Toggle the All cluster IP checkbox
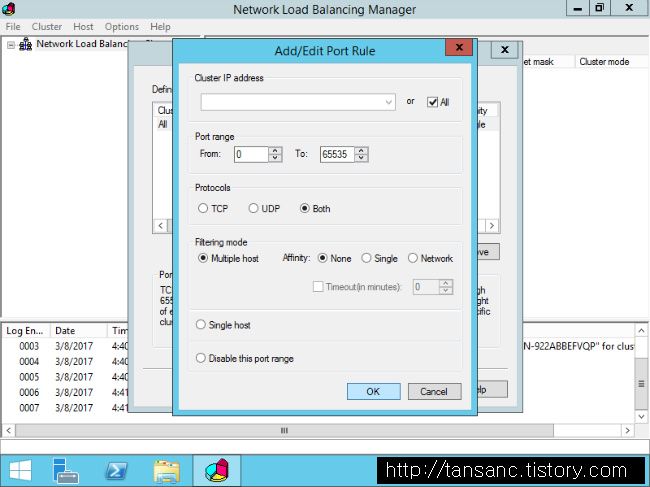 click(432, 102)
